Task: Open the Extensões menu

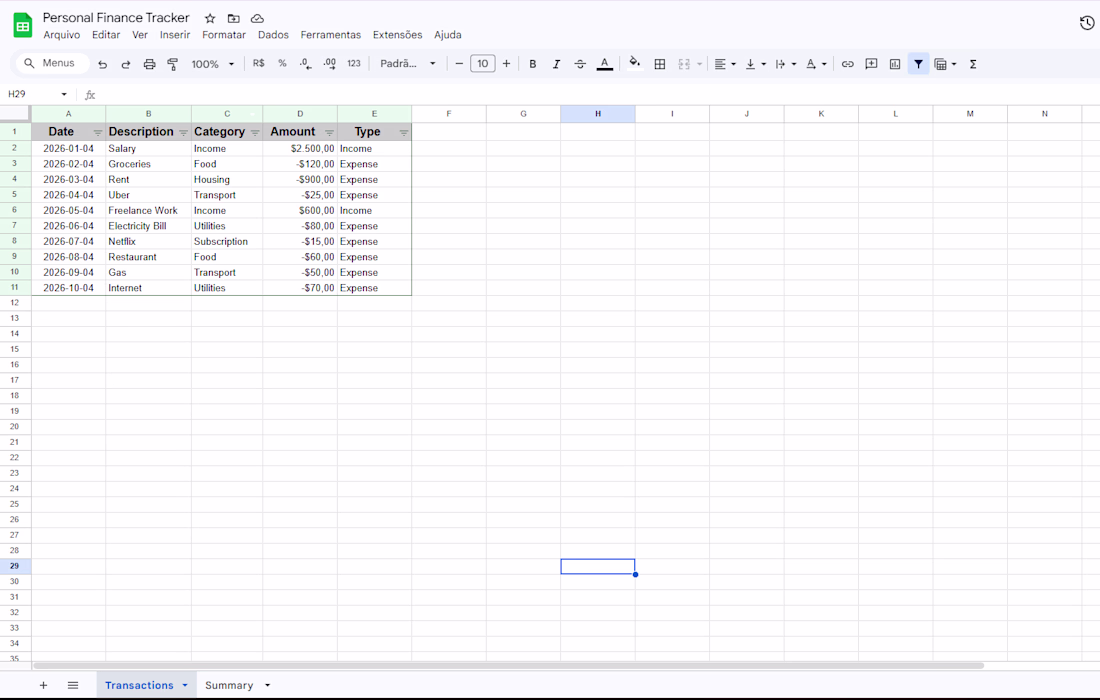Action: pos(397,34)
